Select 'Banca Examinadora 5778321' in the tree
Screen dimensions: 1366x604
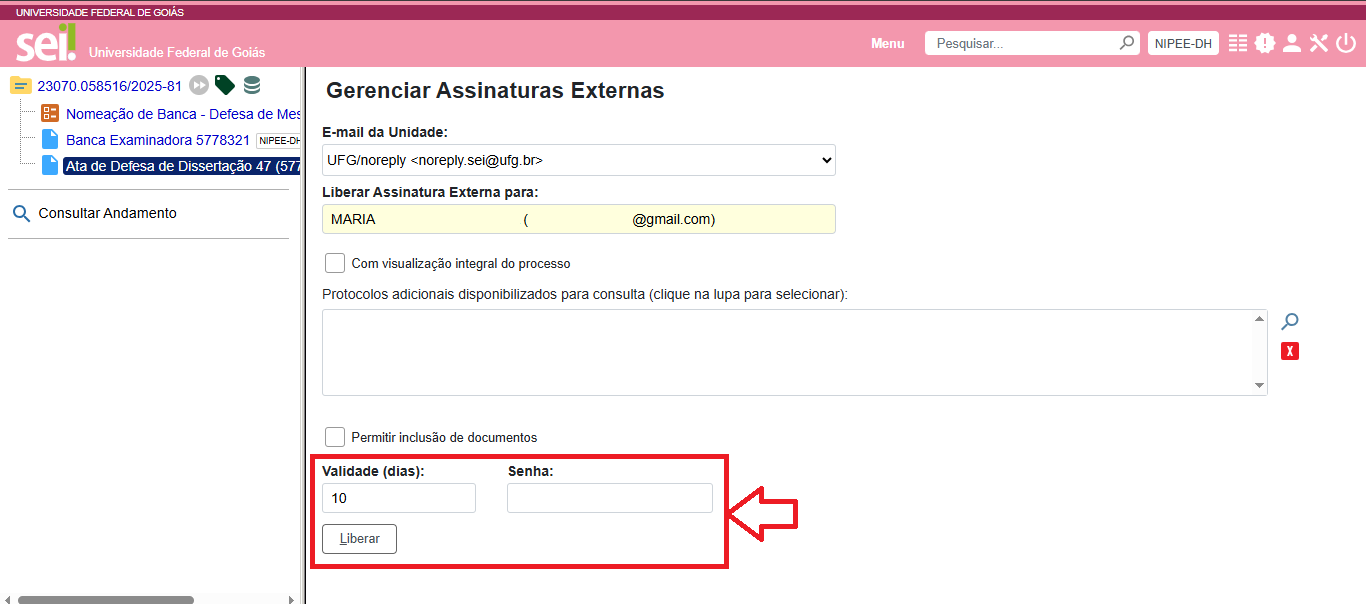coord(157,140)
